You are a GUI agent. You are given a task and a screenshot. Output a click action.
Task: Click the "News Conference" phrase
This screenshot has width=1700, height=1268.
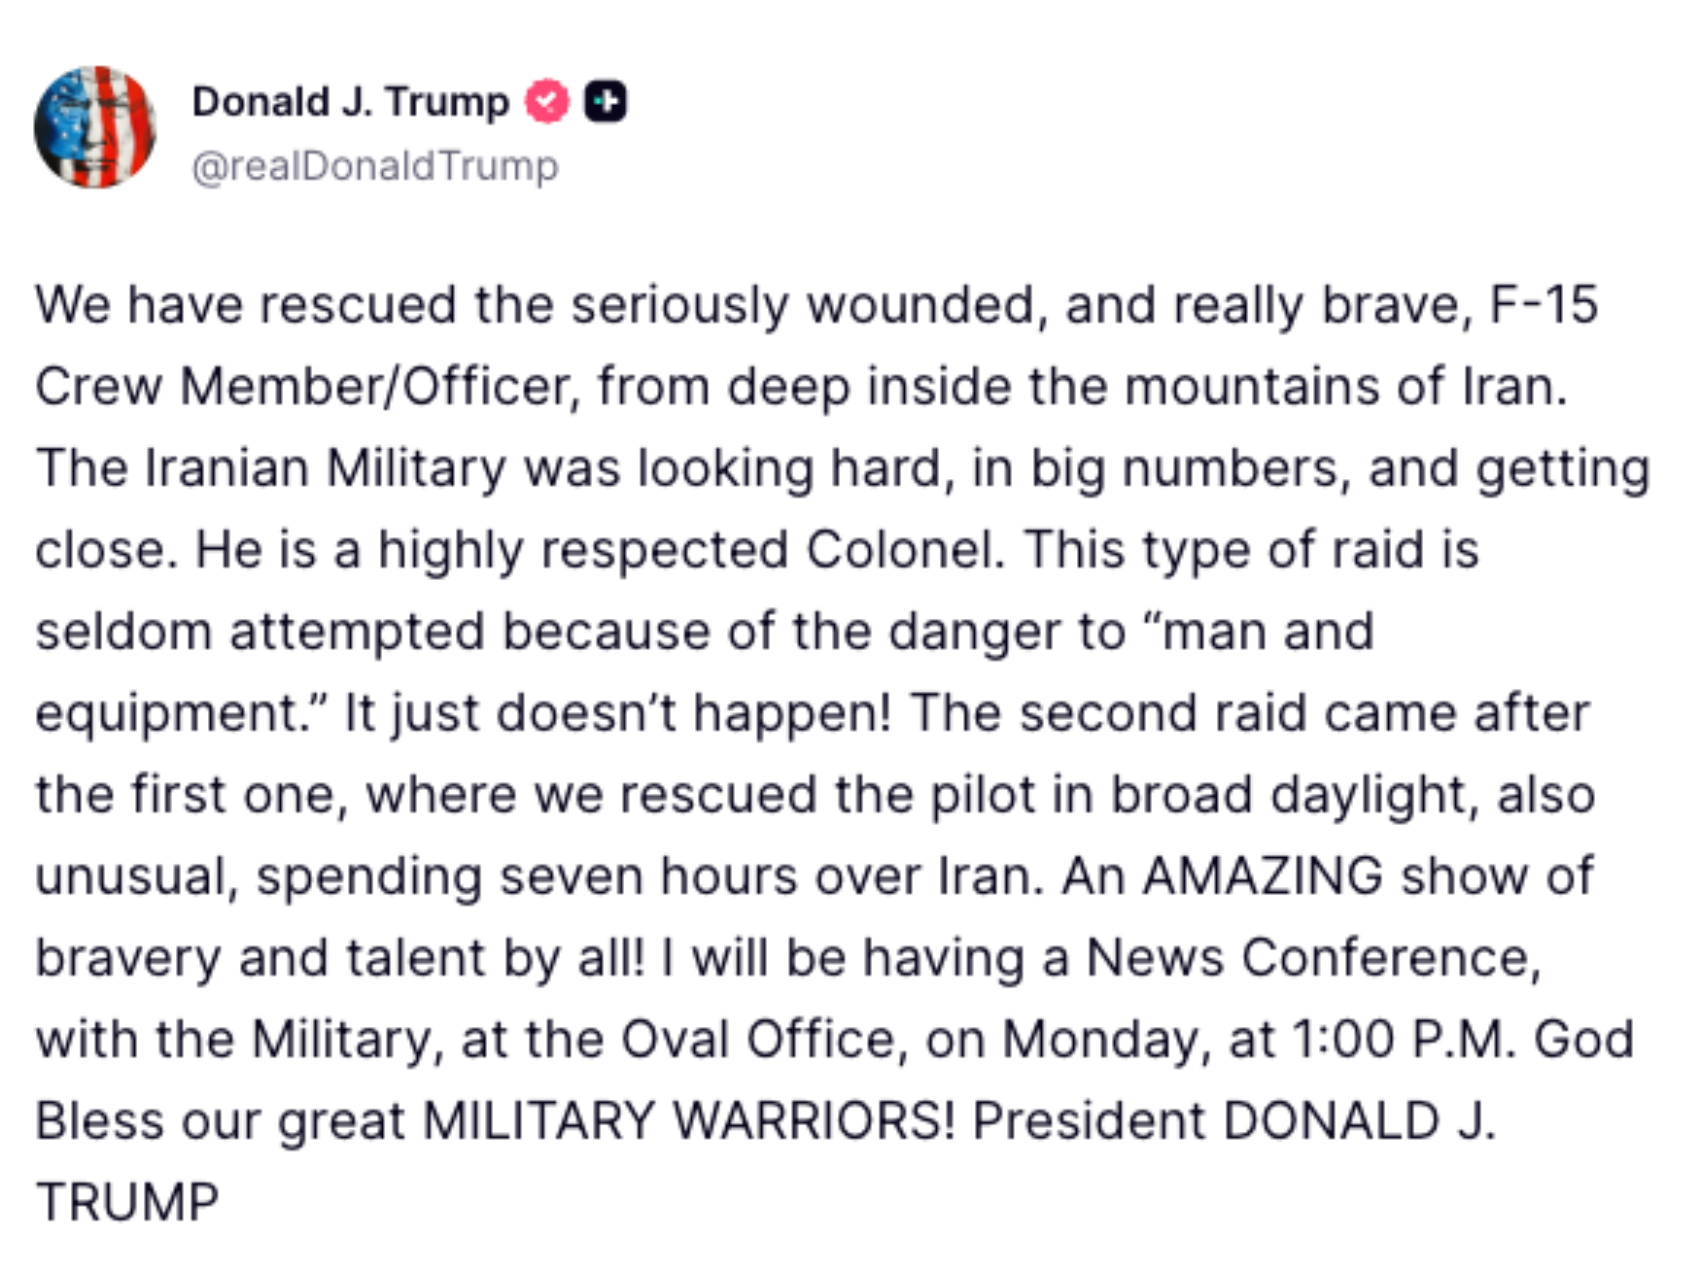(x=1312, y=958)
